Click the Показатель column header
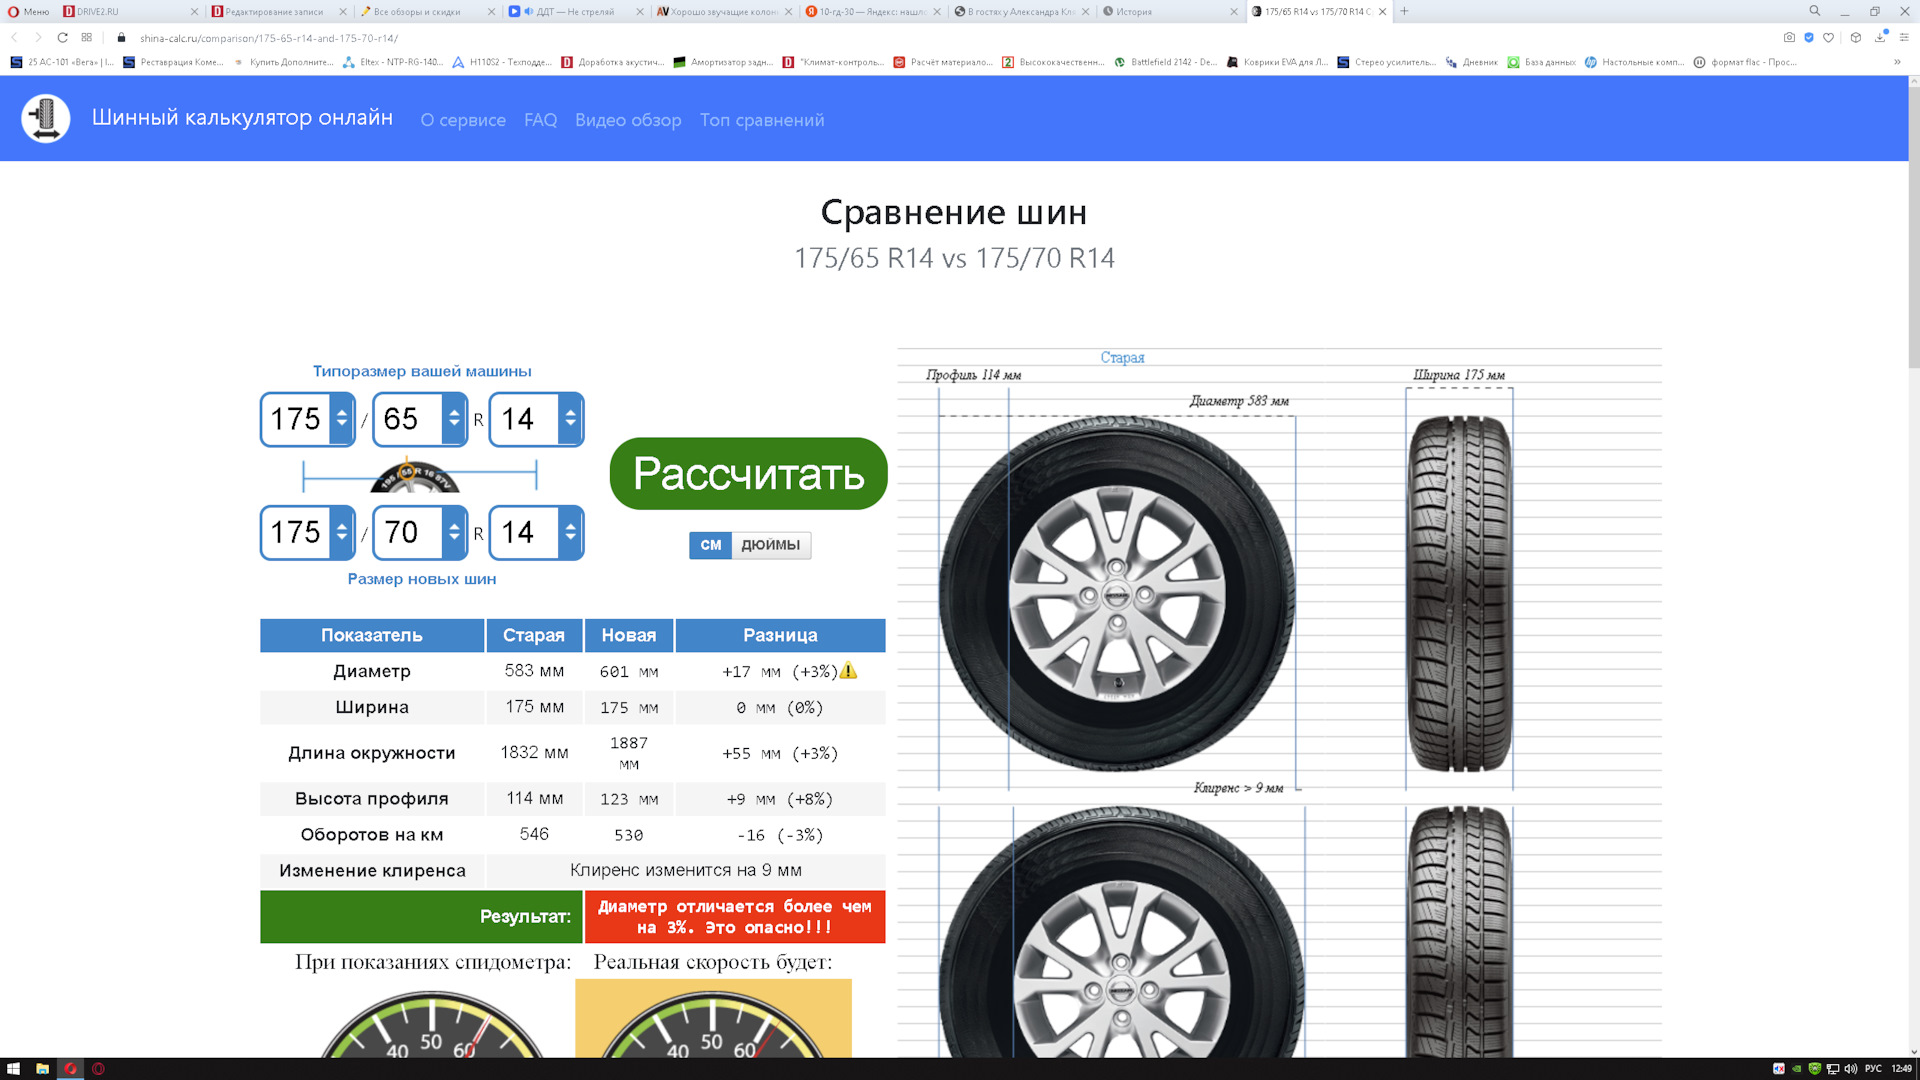The width and height of the screenshot is (1920, 1080). tap(372, 635)
